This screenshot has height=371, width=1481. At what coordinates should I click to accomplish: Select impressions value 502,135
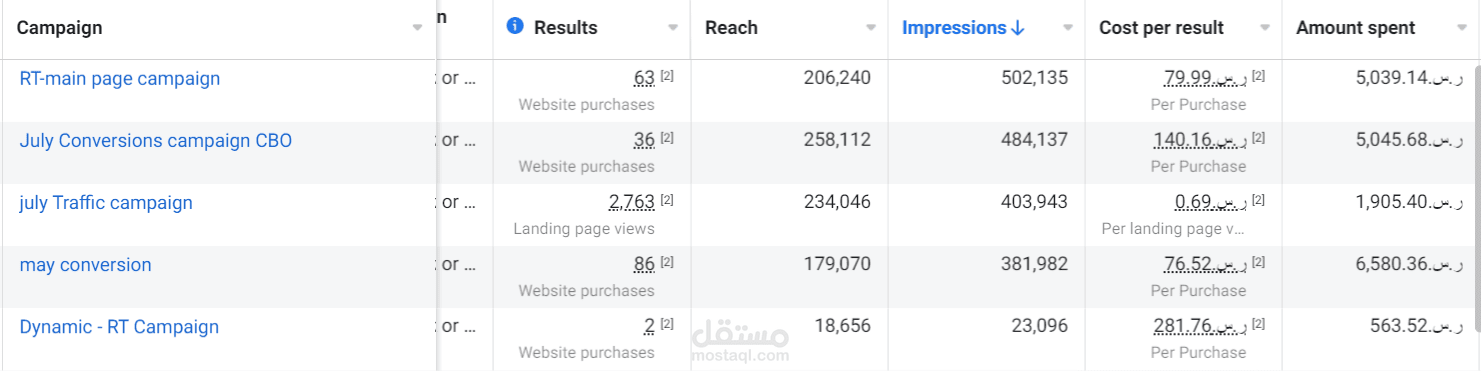1035,78
